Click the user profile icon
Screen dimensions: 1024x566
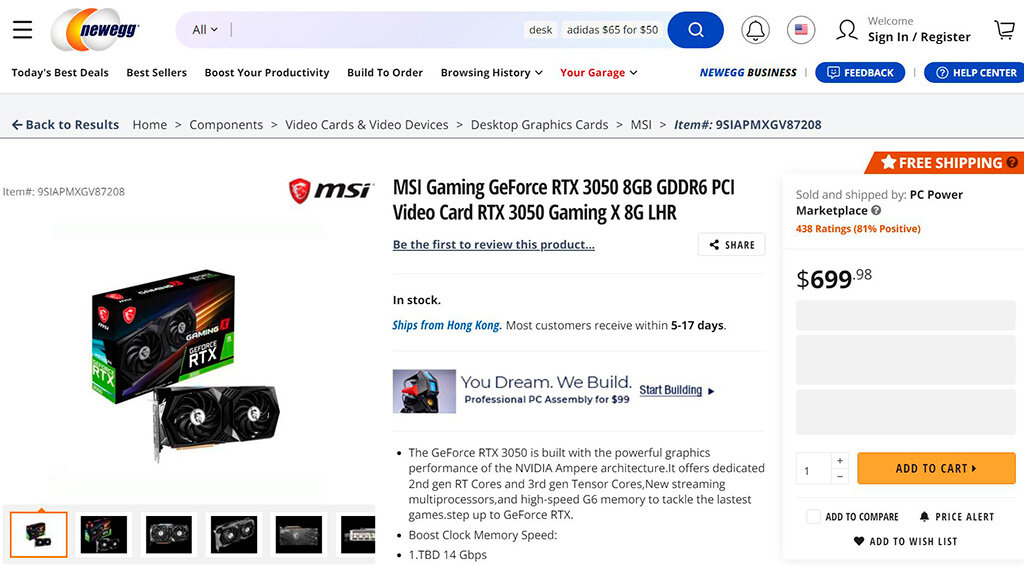[x=847, y=30]
